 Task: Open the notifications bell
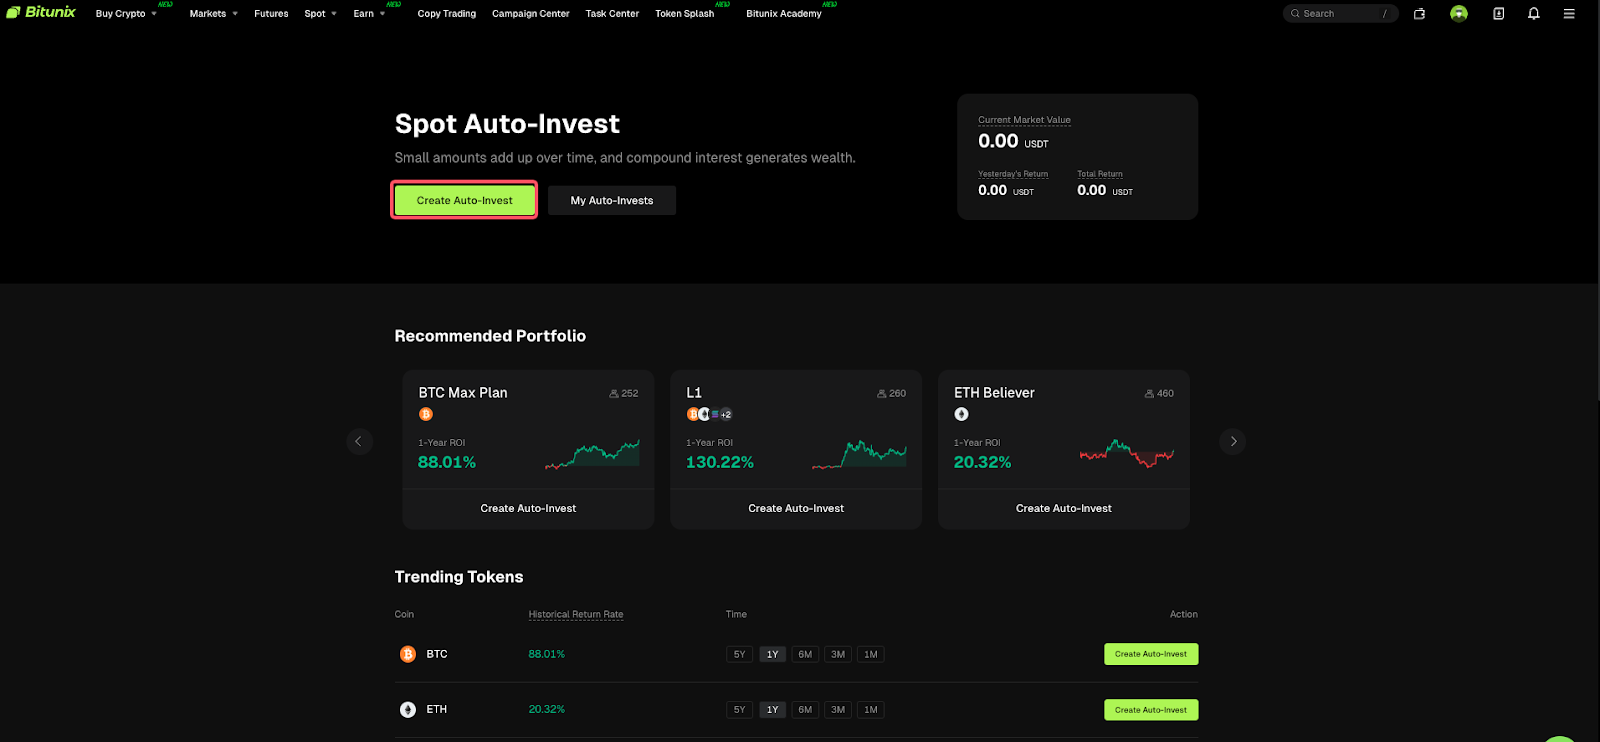(1533, 14)
